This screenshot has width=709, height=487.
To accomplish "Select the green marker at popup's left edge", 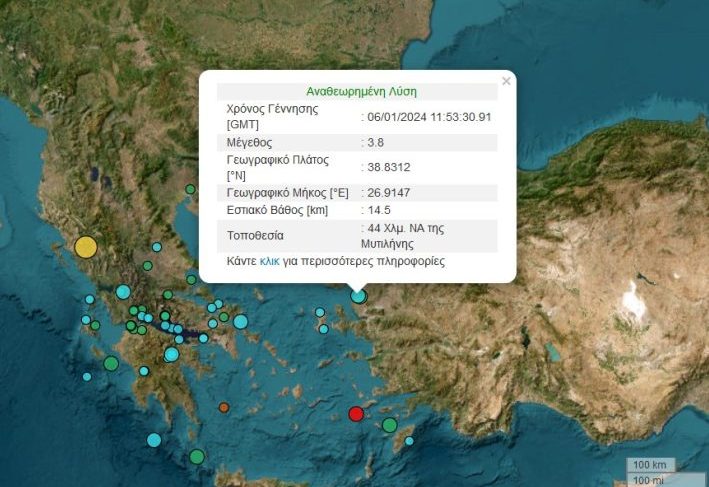I will pyautogui.click(x=190, y=189).
